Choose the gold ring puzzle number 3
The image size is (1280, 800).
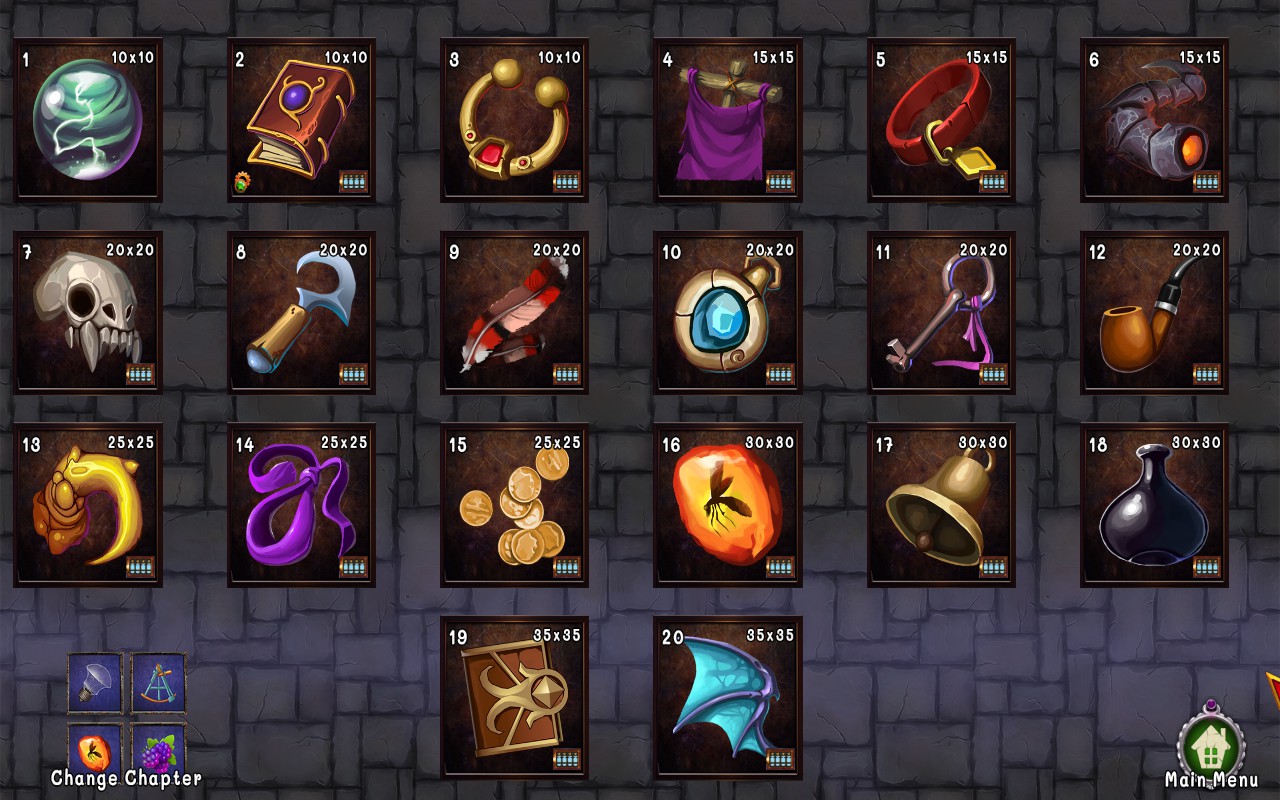514,120
